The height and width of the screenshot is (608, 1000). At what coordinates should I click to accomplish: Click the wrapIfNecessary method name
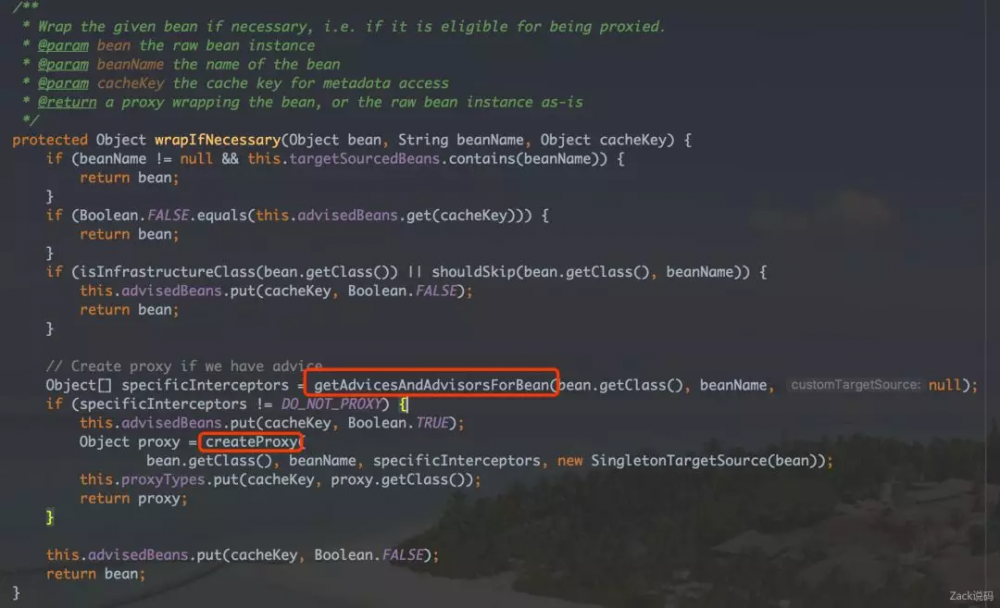pos(217,140)
